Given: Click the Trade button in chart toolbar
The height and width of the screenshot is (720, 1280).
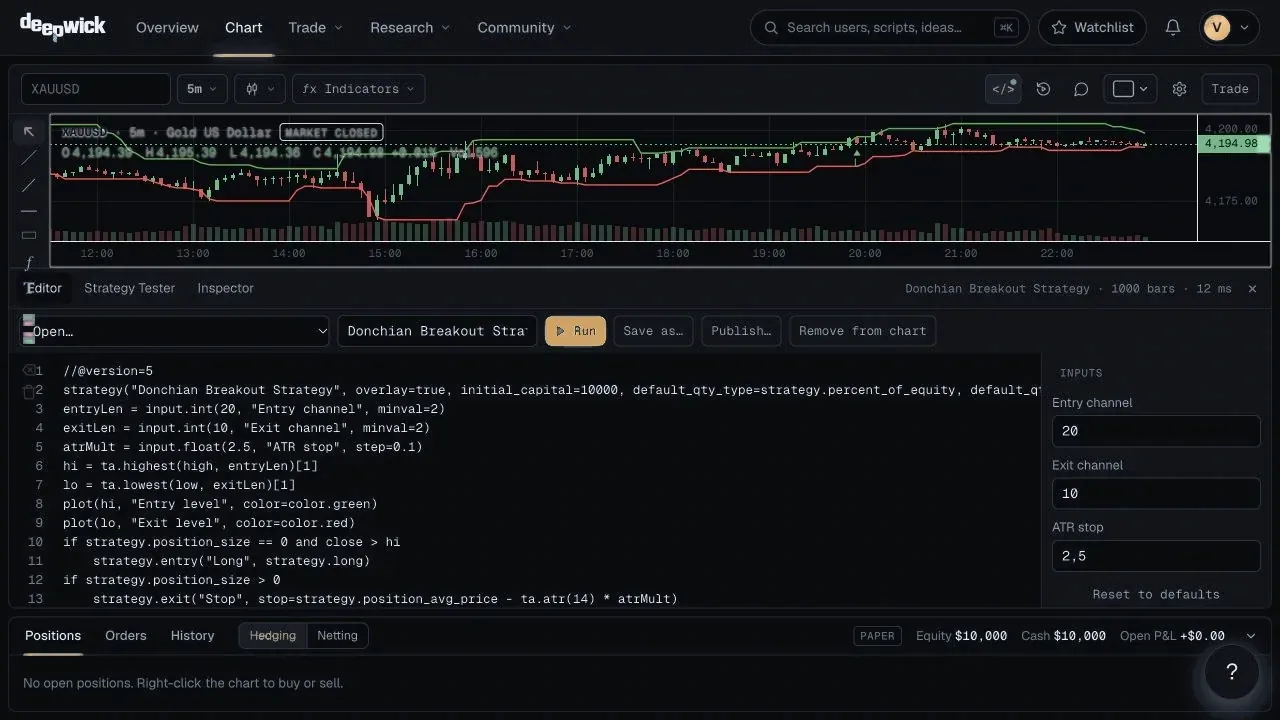Looking at the screenshot, I should click(1230, 89).
